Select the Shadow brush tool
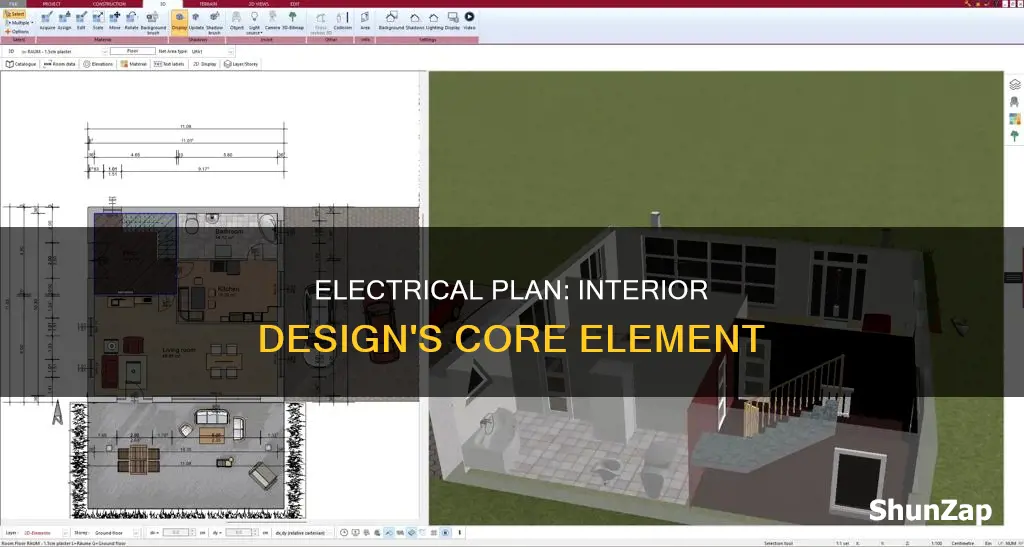The width and height of the screenshot is (1024, 547). (214, 22)
